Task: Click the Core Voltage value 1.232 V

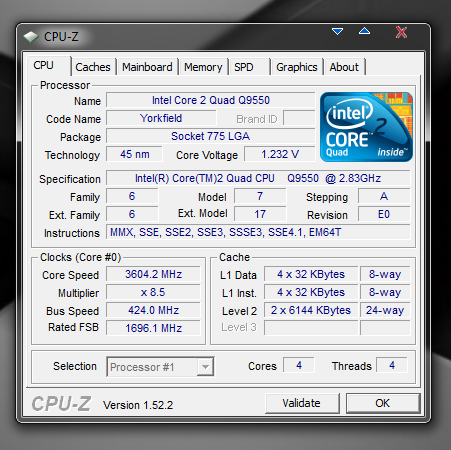Action: click(x=280, y=154)
